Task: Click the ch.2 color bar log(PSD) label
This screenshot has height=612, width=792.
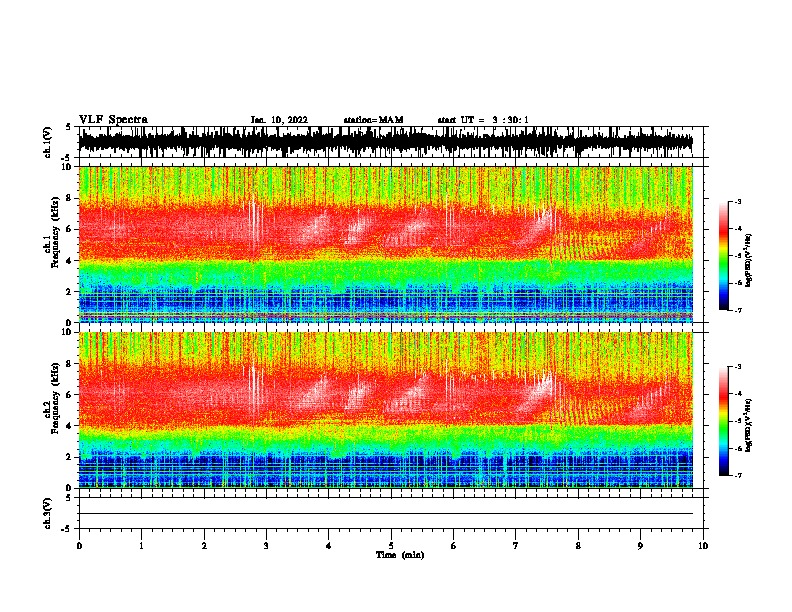Action: pos(748,425)
